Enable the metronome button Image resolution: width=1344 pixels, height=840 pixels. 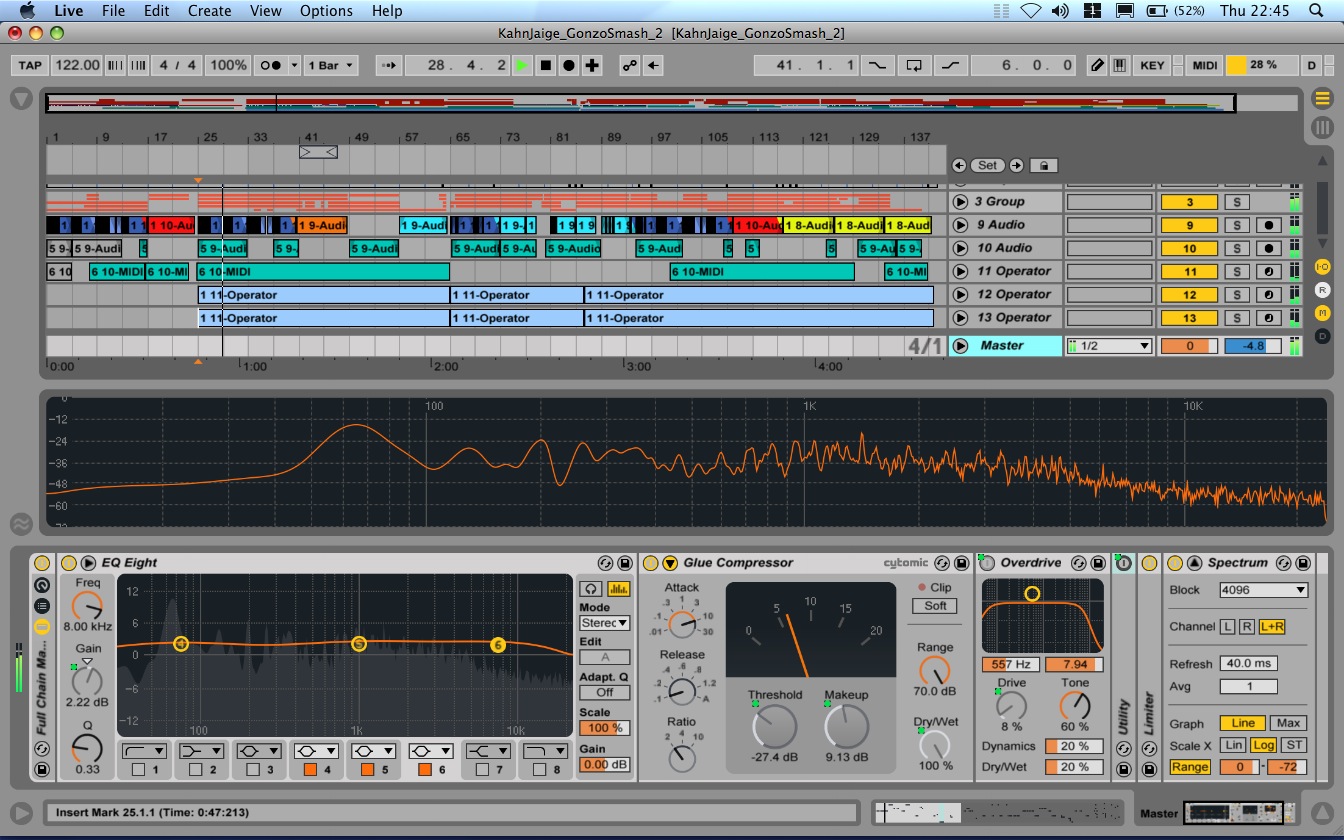(270, 65)
